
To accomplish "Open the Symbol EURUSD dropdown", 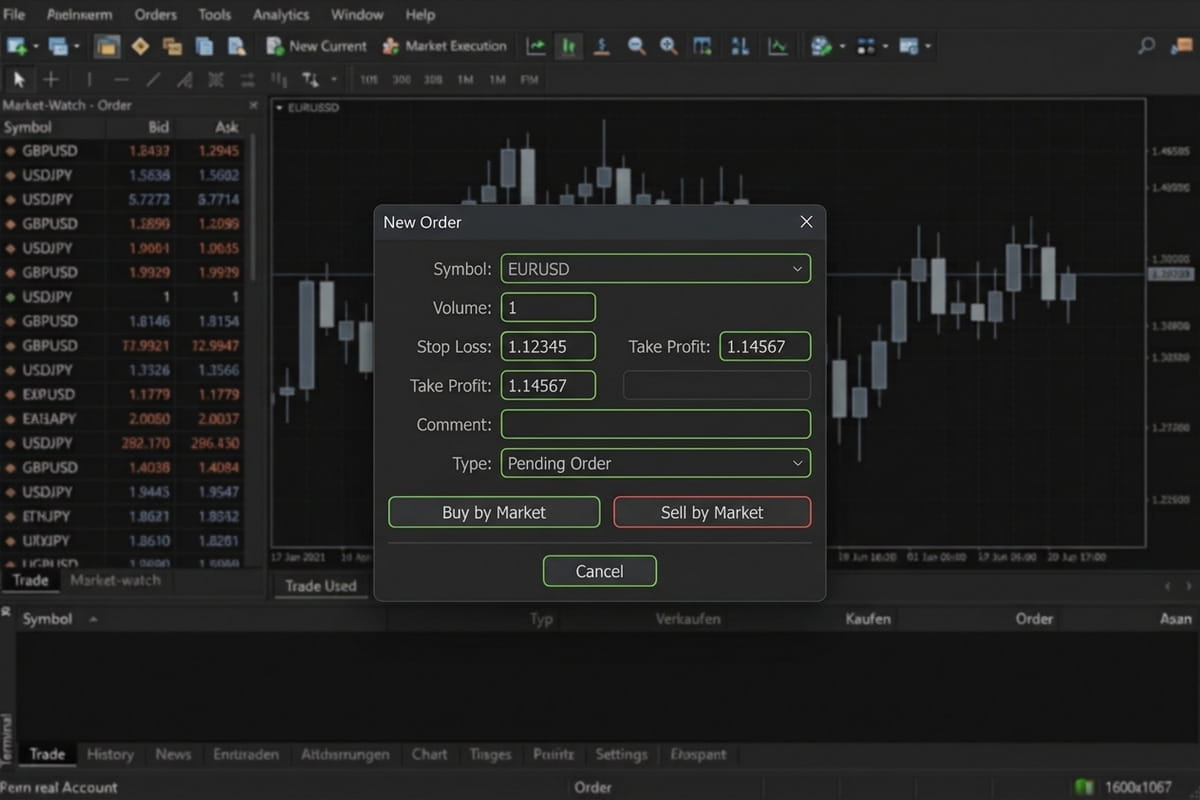I will click(655, 269).
